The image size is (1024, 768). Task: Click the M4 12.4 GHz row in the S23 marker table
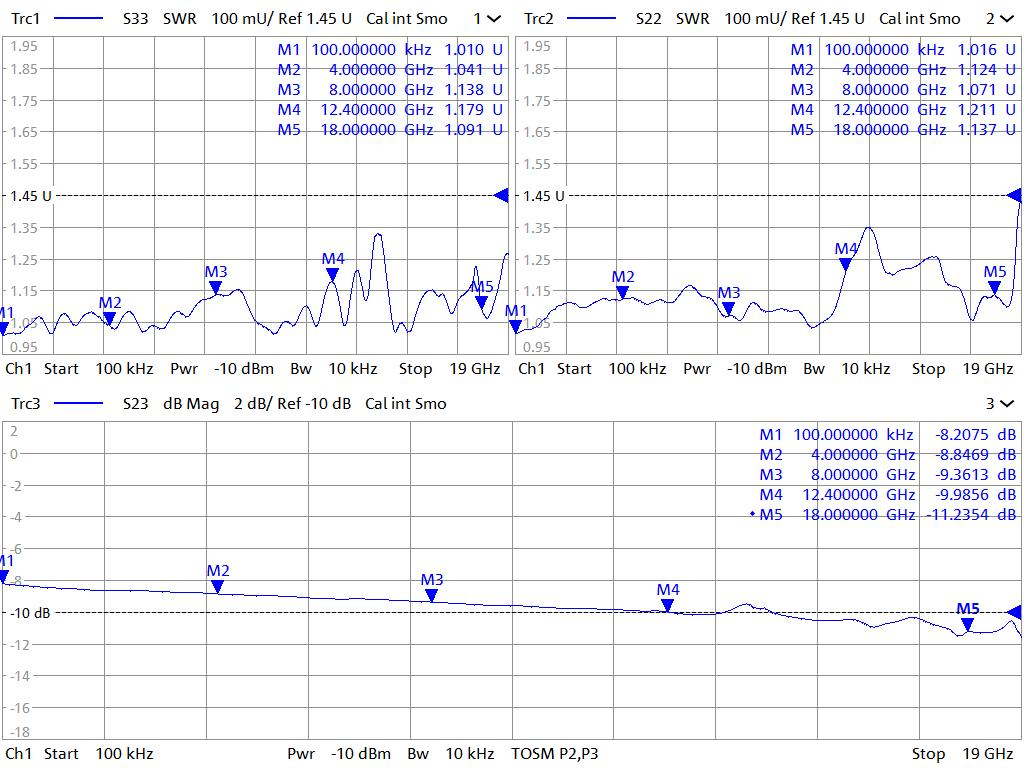[887, 495]
